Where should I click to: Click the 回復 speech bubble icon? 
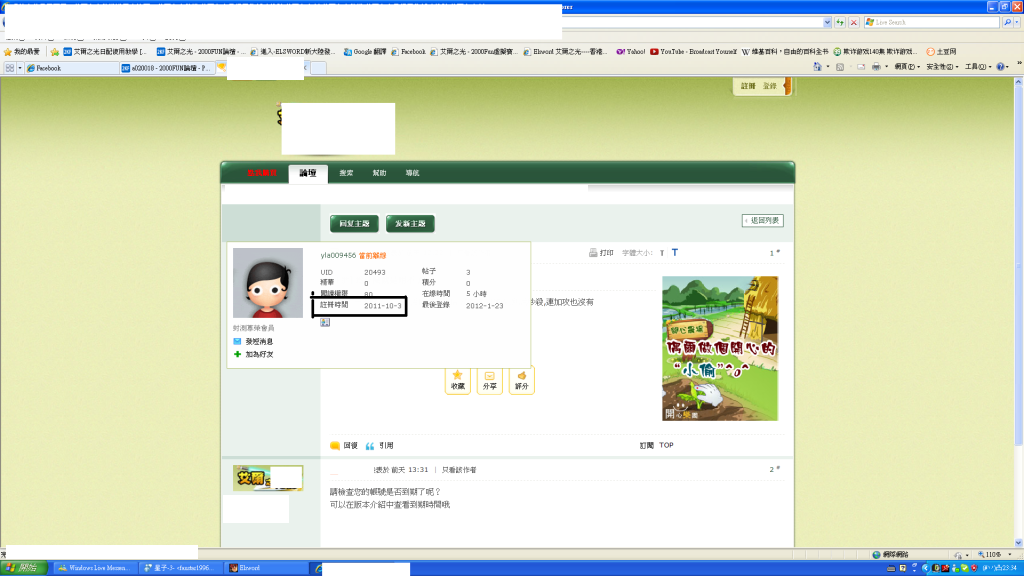[335, 445]
